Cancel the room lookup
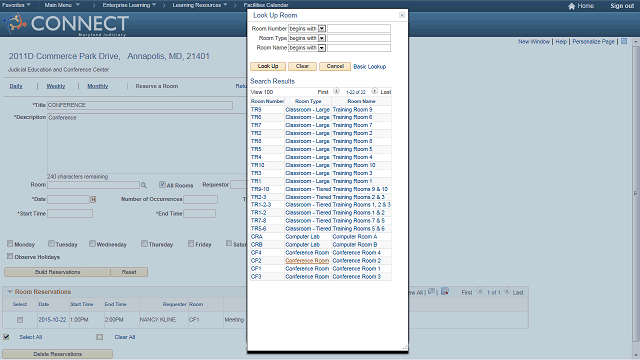 335,66
